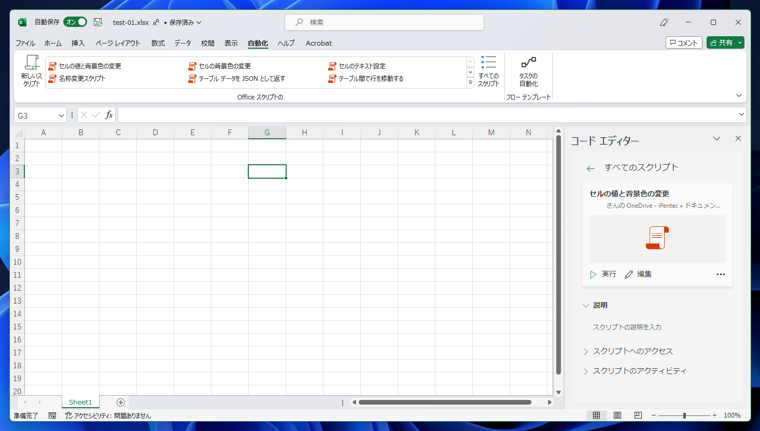Zoom out with the minus button
This screenshot has height=431, width=760.
pyautogui.click(x=653, y=415)
